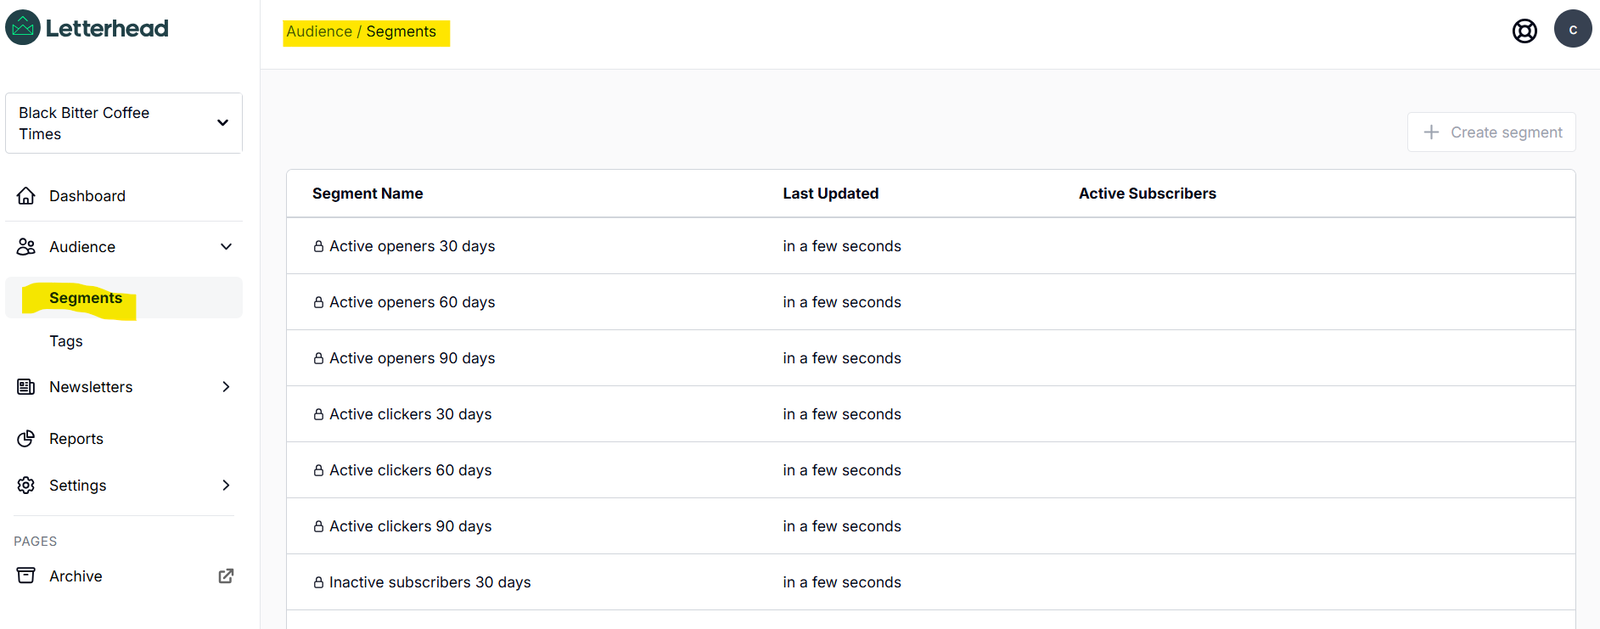Open the Active openers 30 days segment
This screenshot has height=629, width=1600.
point(412,246)
